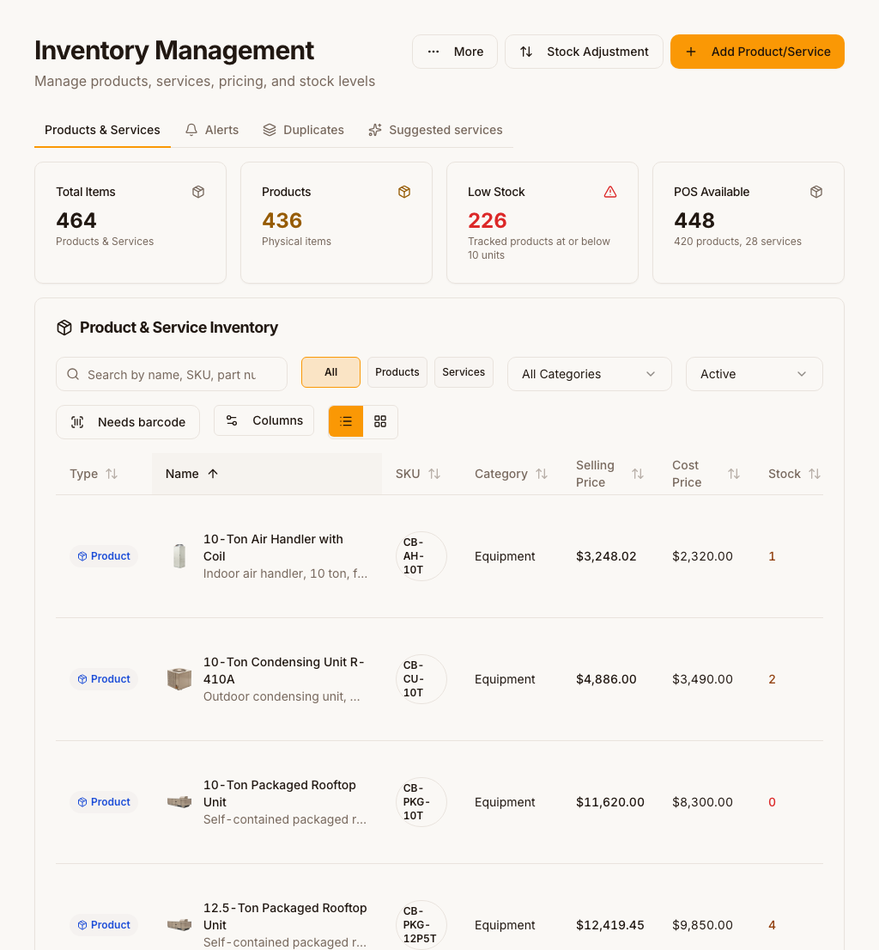879x950 pixels.
Task: Open the Alerts tab
Action: coord(212,130)
